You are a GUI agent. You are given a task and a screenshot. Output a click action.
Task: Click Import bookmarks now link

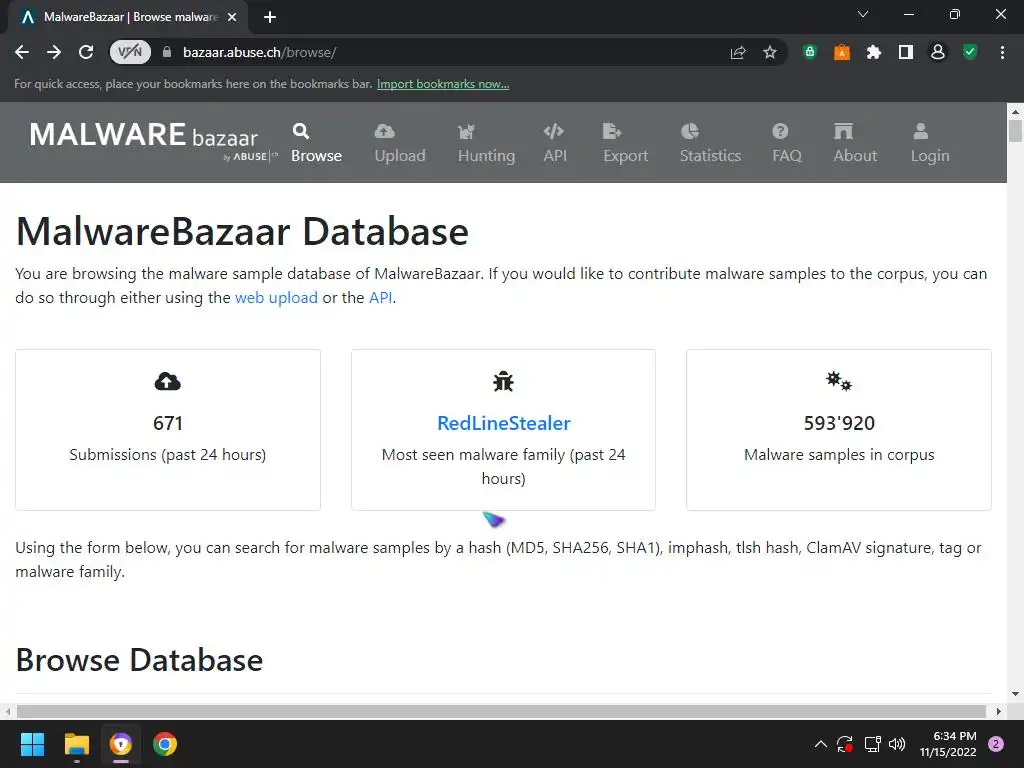pyautogui.click(x=443, y=84)
